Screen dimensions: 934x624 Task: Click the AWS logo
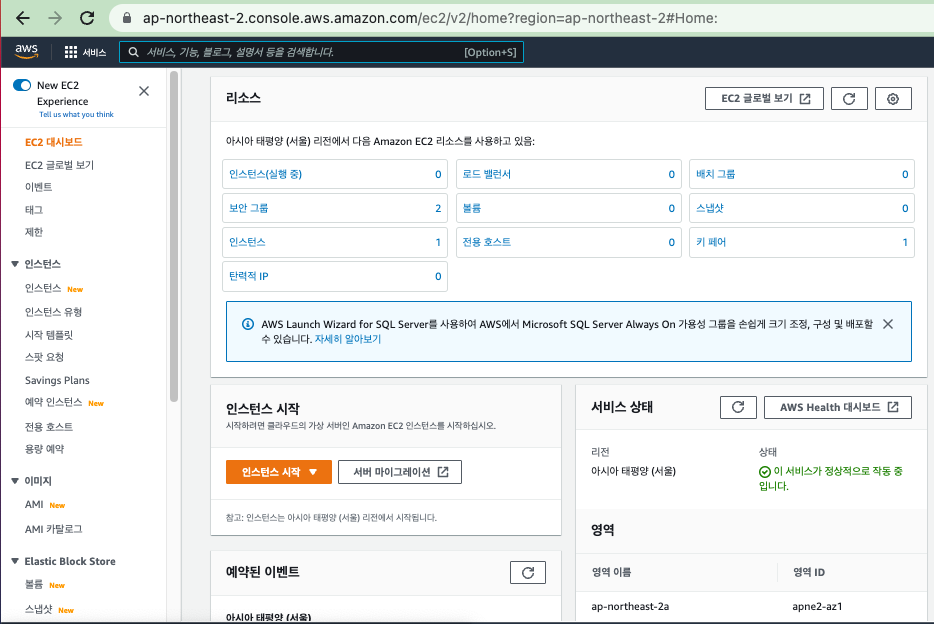pos(27,52)
